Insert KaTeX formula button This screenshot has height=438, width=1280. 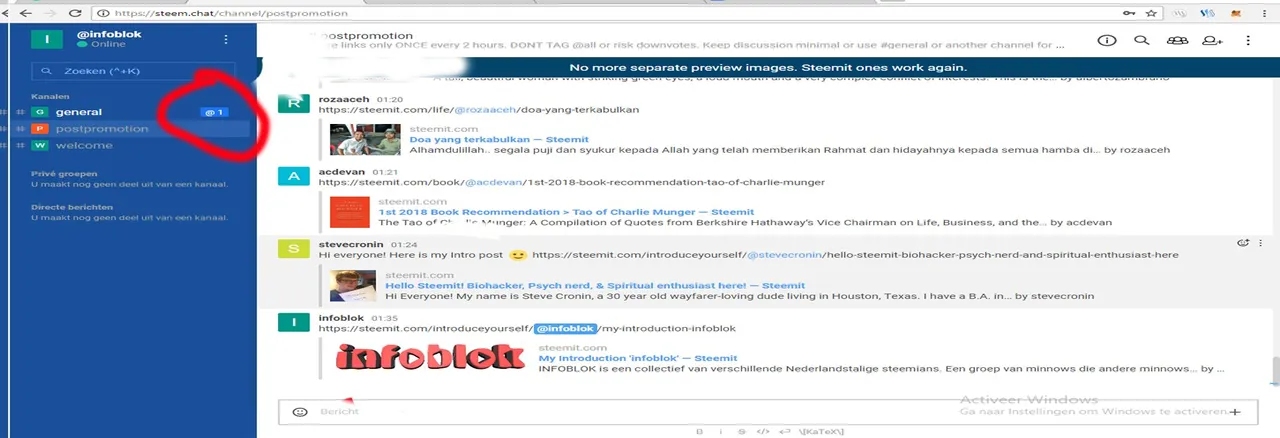(822, 431)
